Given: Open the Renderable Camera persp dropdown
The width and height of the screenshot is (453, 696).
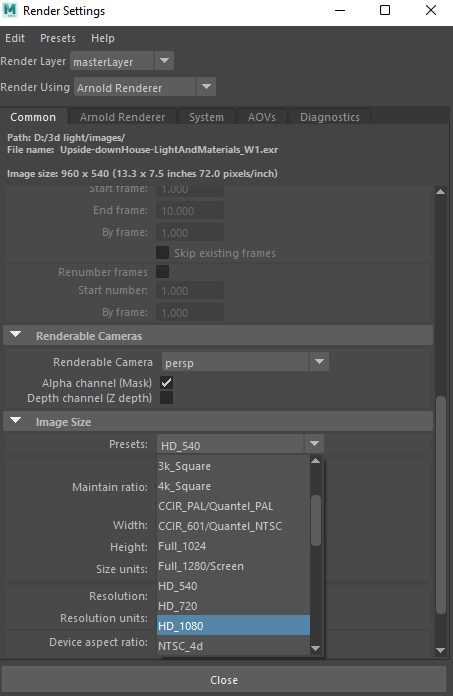Looking at the screenshot, I should 245,362.
